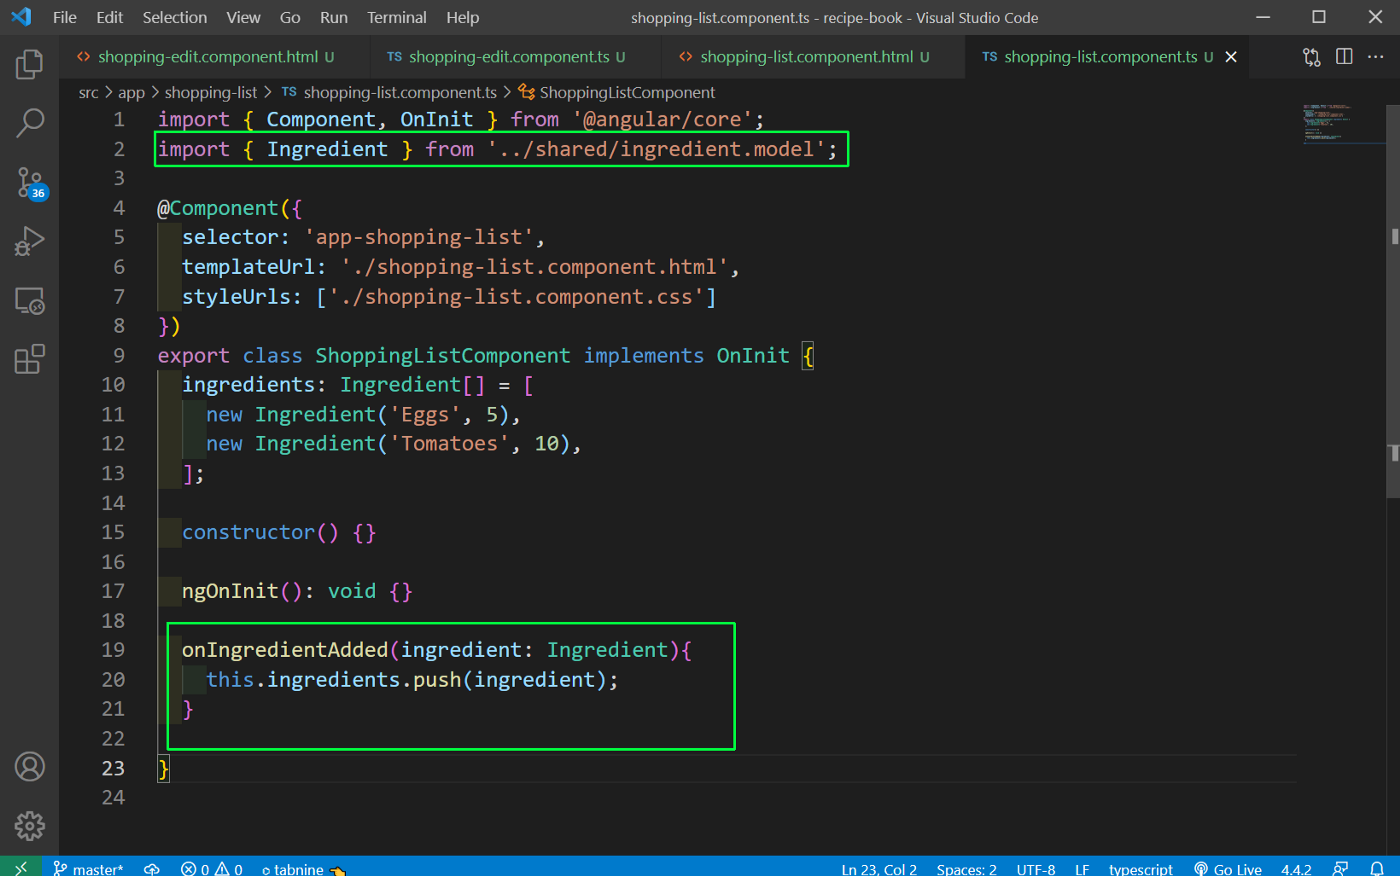Image resolution: width=1400 pixels, height=876 pixels.
Task: Click '../shared/ingredient.model' import path
Action: 656,149
